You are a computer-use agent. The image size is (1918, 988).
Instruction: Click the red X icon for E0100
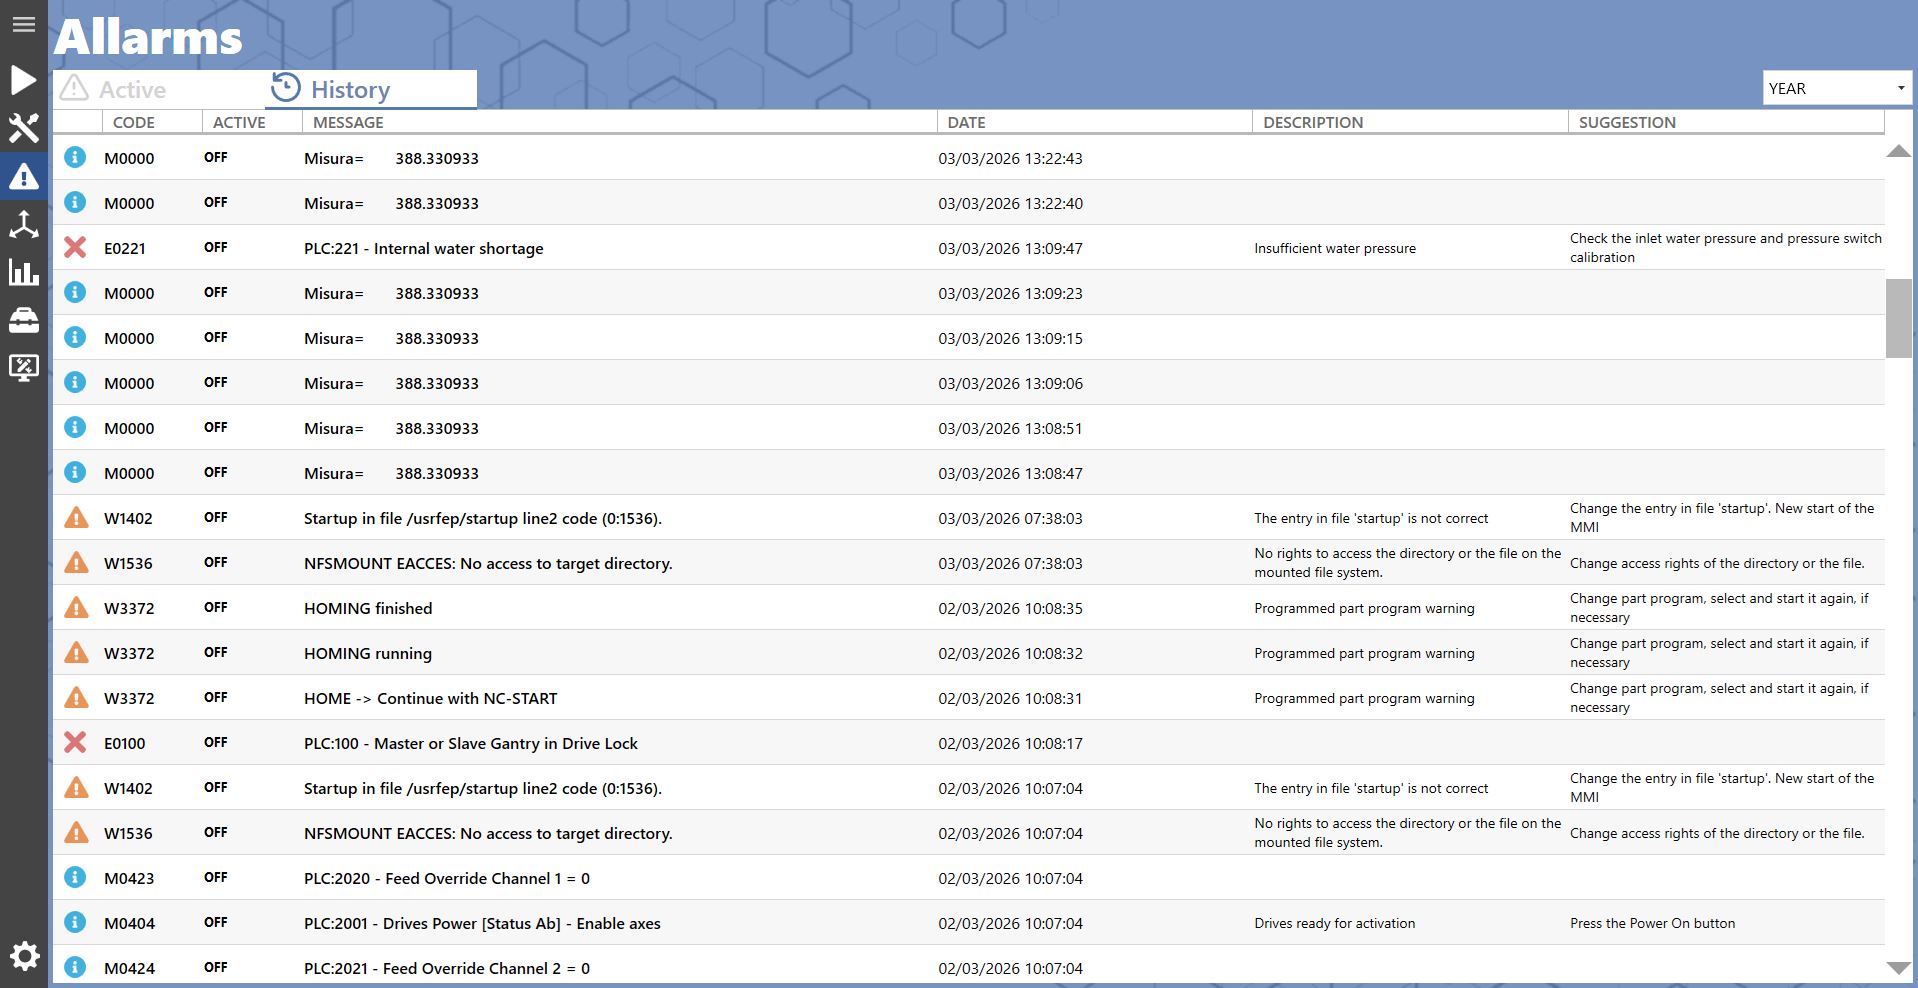pyautogui.click(x=75, y=742)
